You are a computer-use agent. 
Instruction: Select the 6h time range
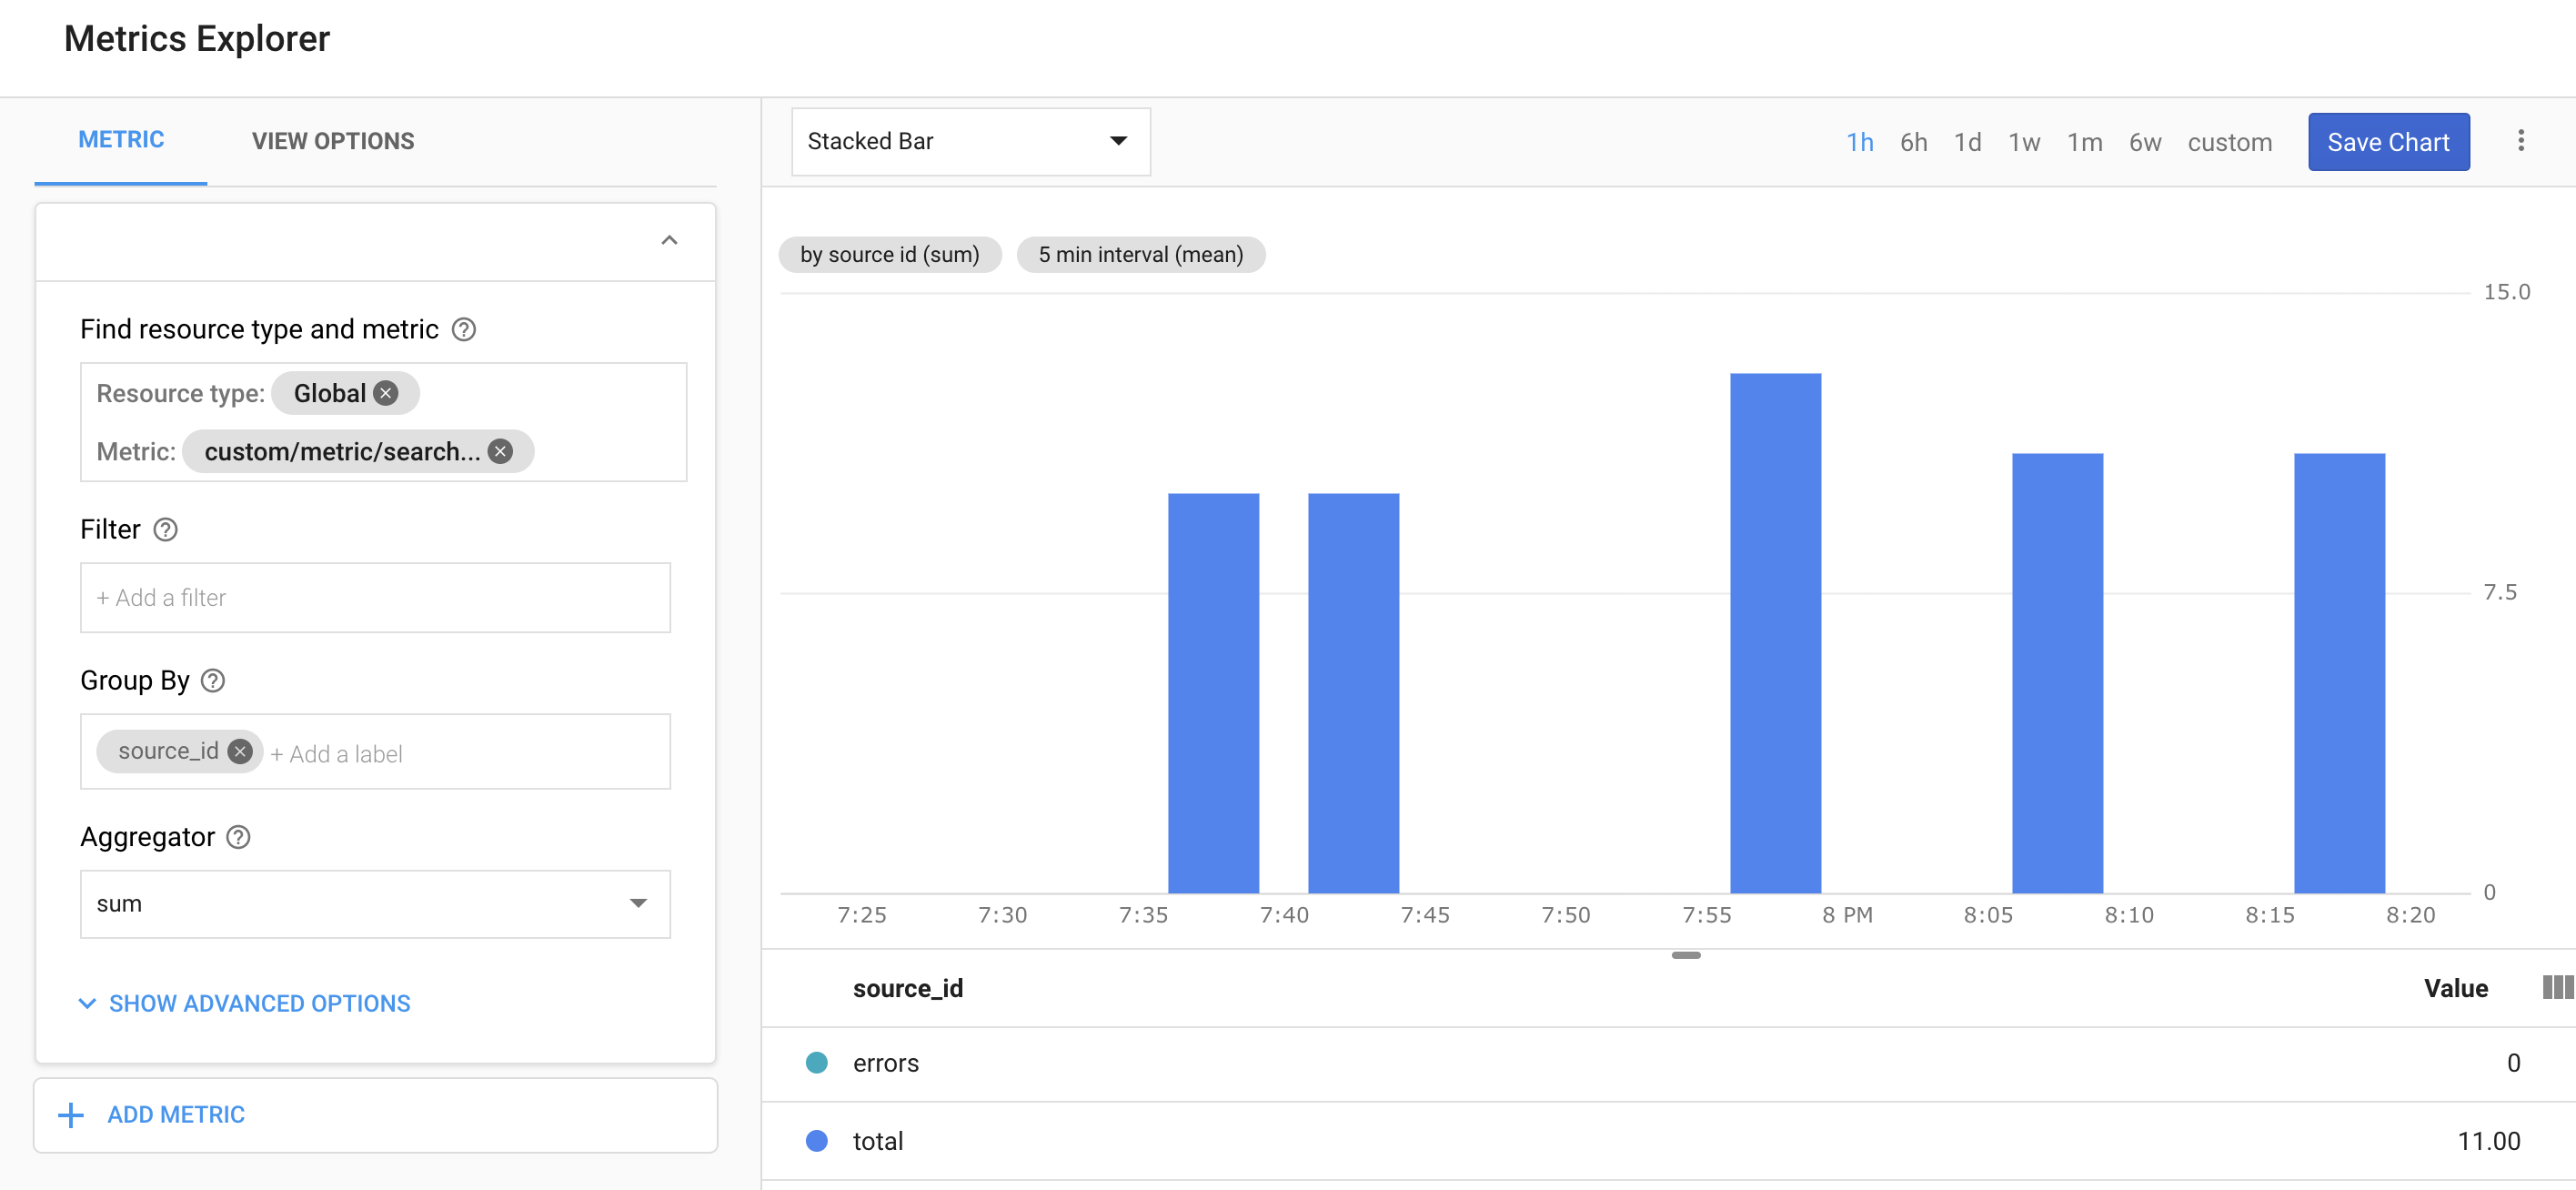[1913, 142]
